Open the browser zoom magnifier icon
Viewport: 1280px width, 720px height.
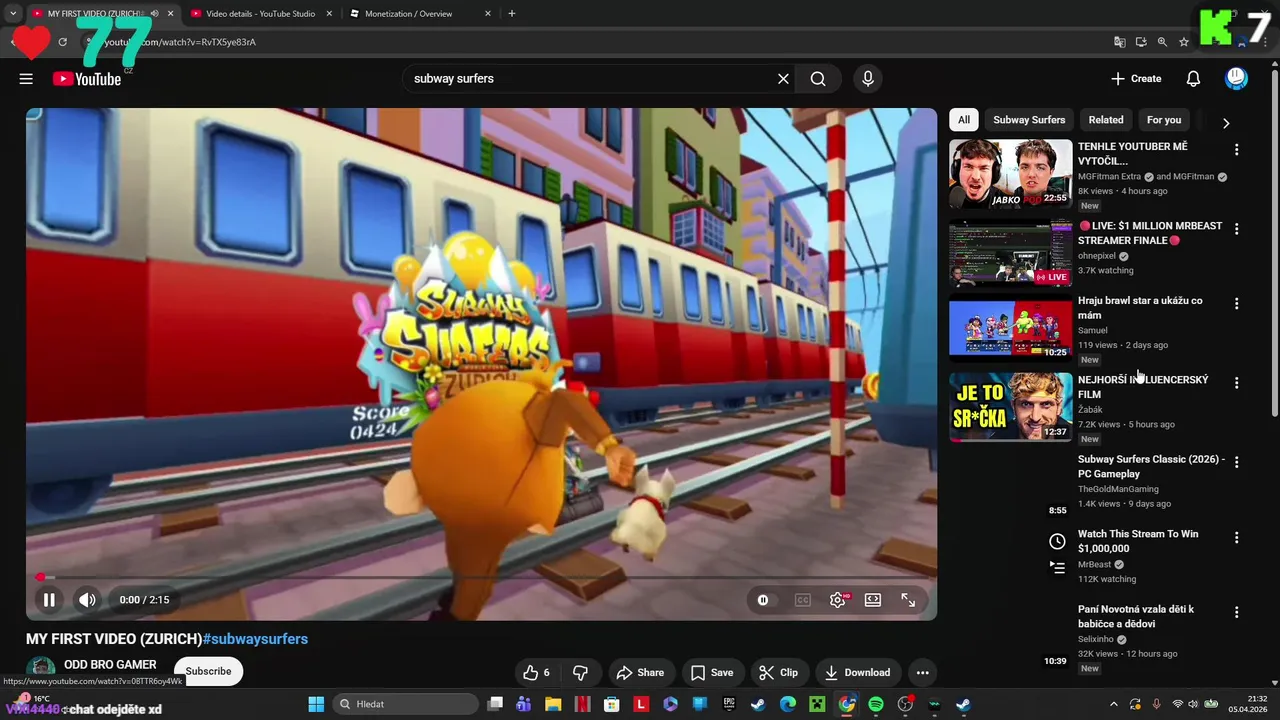point(1162,42)
